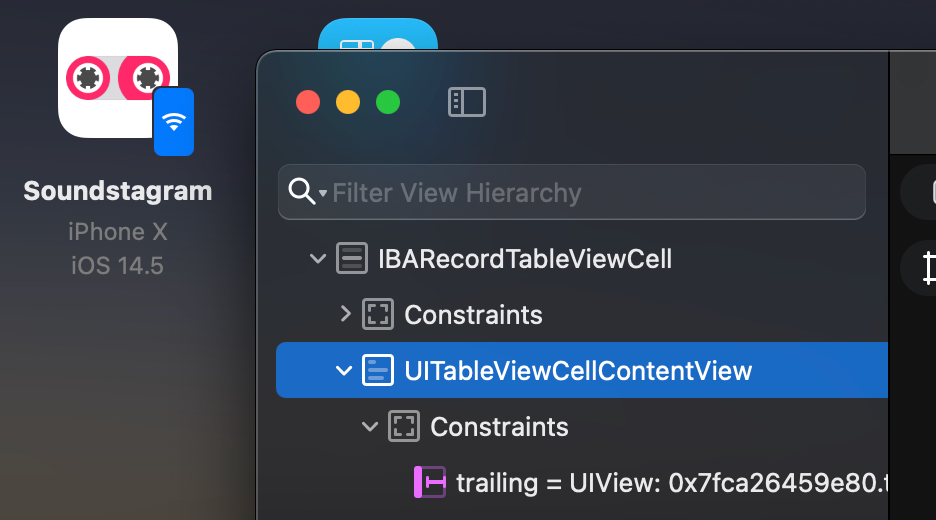Viewport: 936px width, 520px height.
Task: Select collapsed Constraints label under IBARecordTableViewCell
Action: coord(473,315)
